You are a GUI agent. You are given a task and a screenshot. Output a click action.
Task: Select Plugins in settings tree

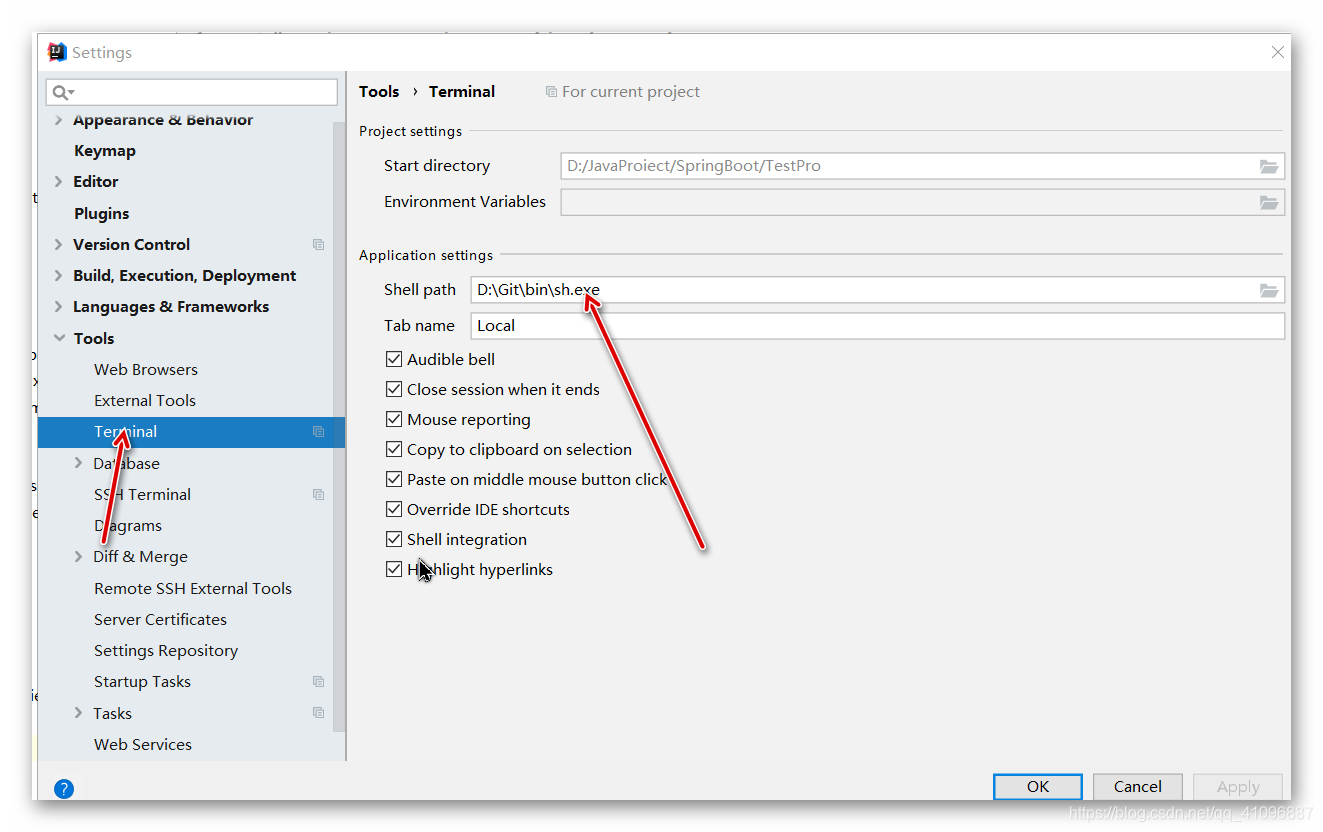pos(101,213)
